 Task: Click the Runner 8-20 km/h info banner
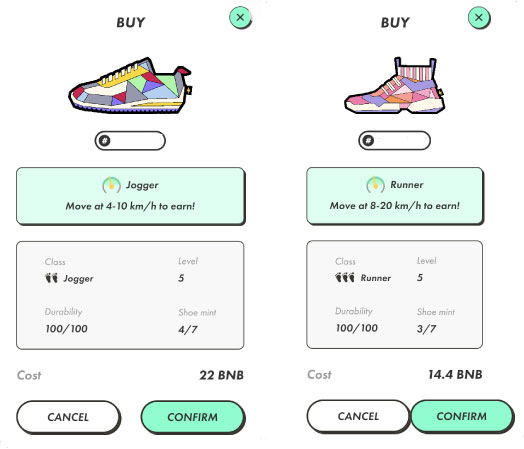(x=395, y=196)
